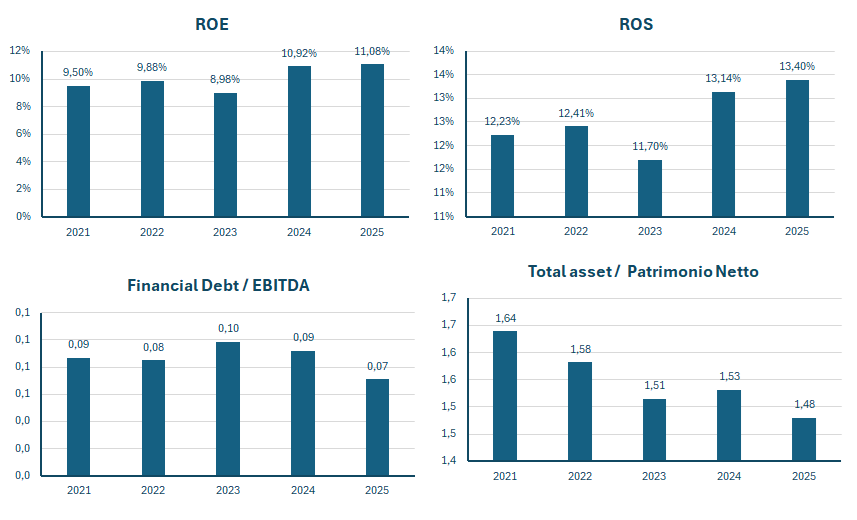Click the 1,48 data label
This screenshot has height=520, width=857.
(805, 404)
